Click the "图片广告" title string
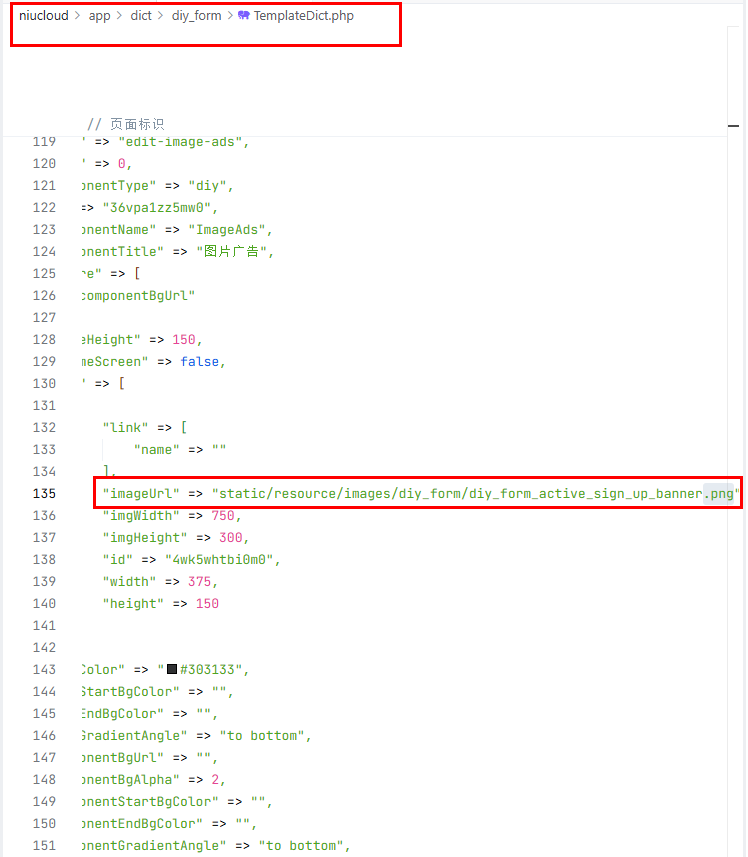The image size is (748, 857). pyautogui.click(x=231, y=251)
